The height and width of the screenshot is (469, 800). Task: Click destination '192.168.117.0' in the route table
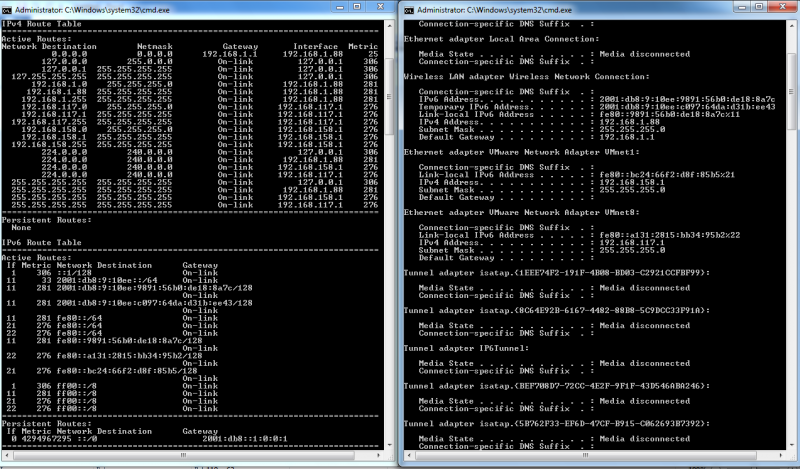[x=54, y=107]
